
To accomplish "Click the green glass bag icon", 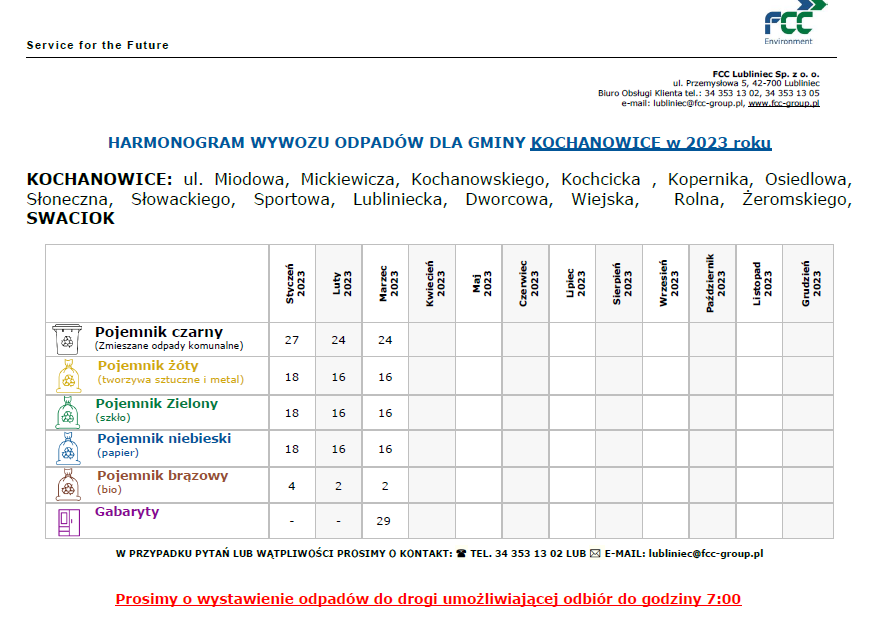I will (67, 412).
